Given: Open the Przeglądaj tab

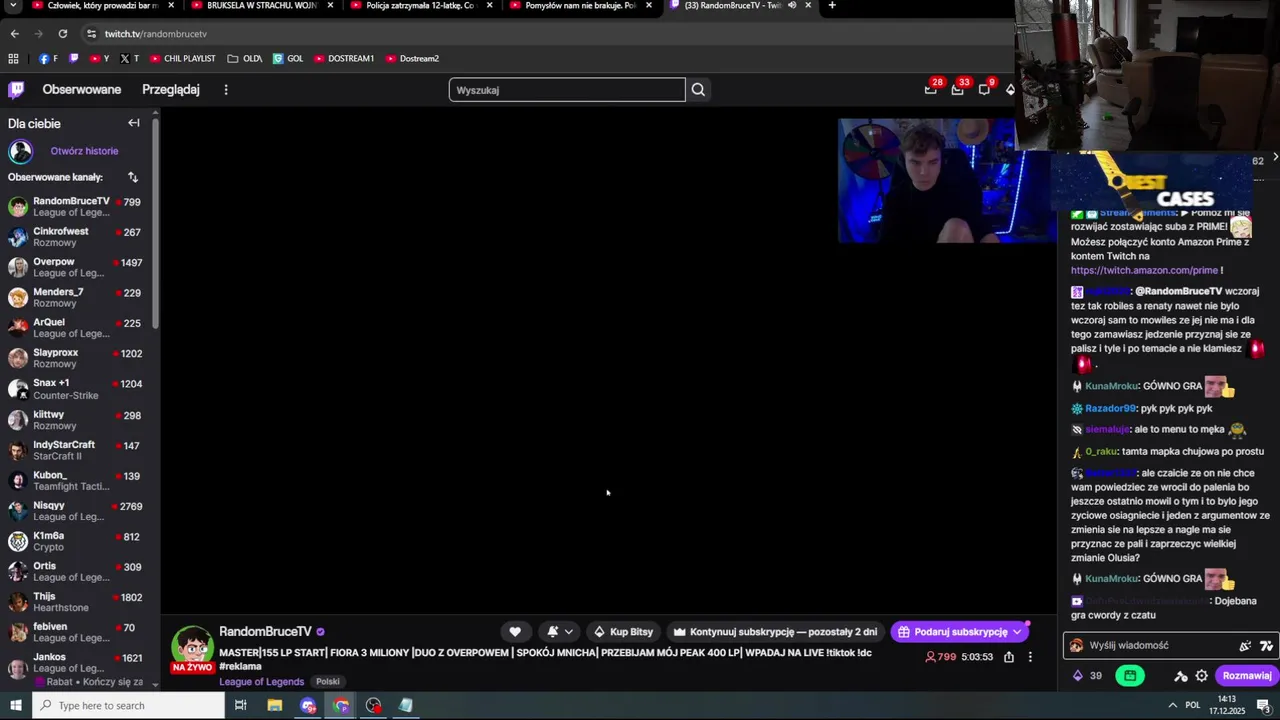Looking at the screenshot, I should point(171,90).
